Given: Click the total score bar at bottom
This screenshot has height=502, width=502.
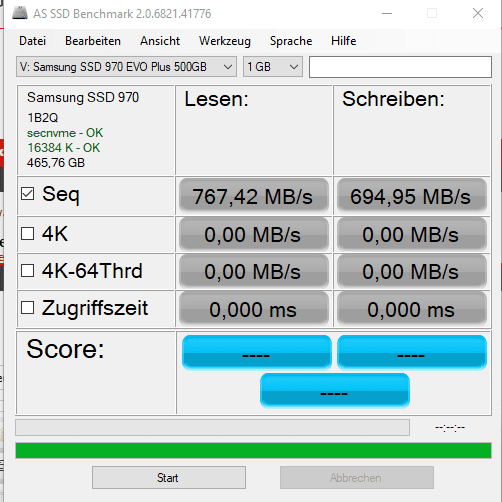Looking at the screenshot, I should click(x=335, y=390).
